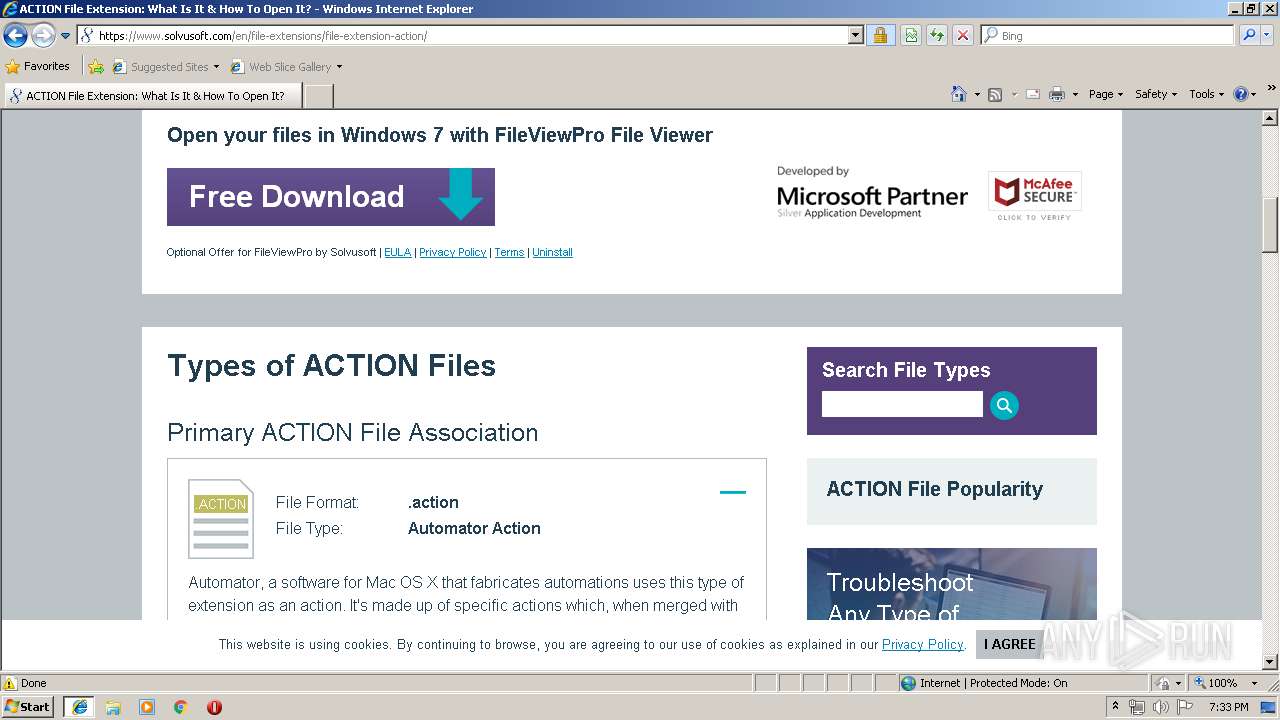Open a new blank tab
Image resolution: width=1280 pixels, height=720 pixels.
click(x=318, y=96)
